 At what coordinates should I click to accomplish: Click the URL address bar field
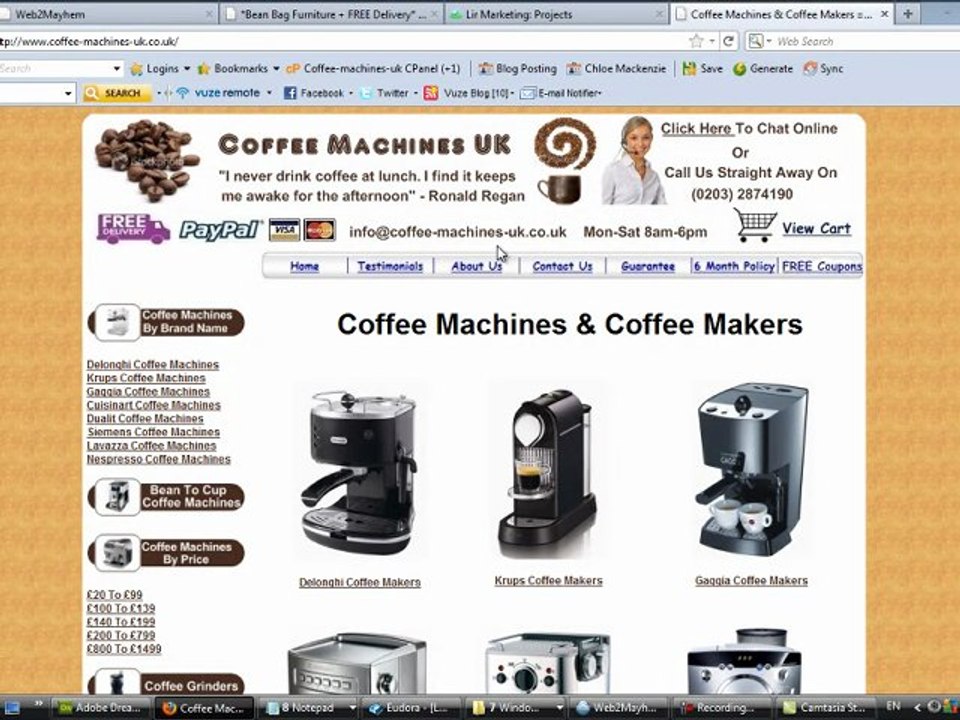pyautogui.click(x=343, y=41)
